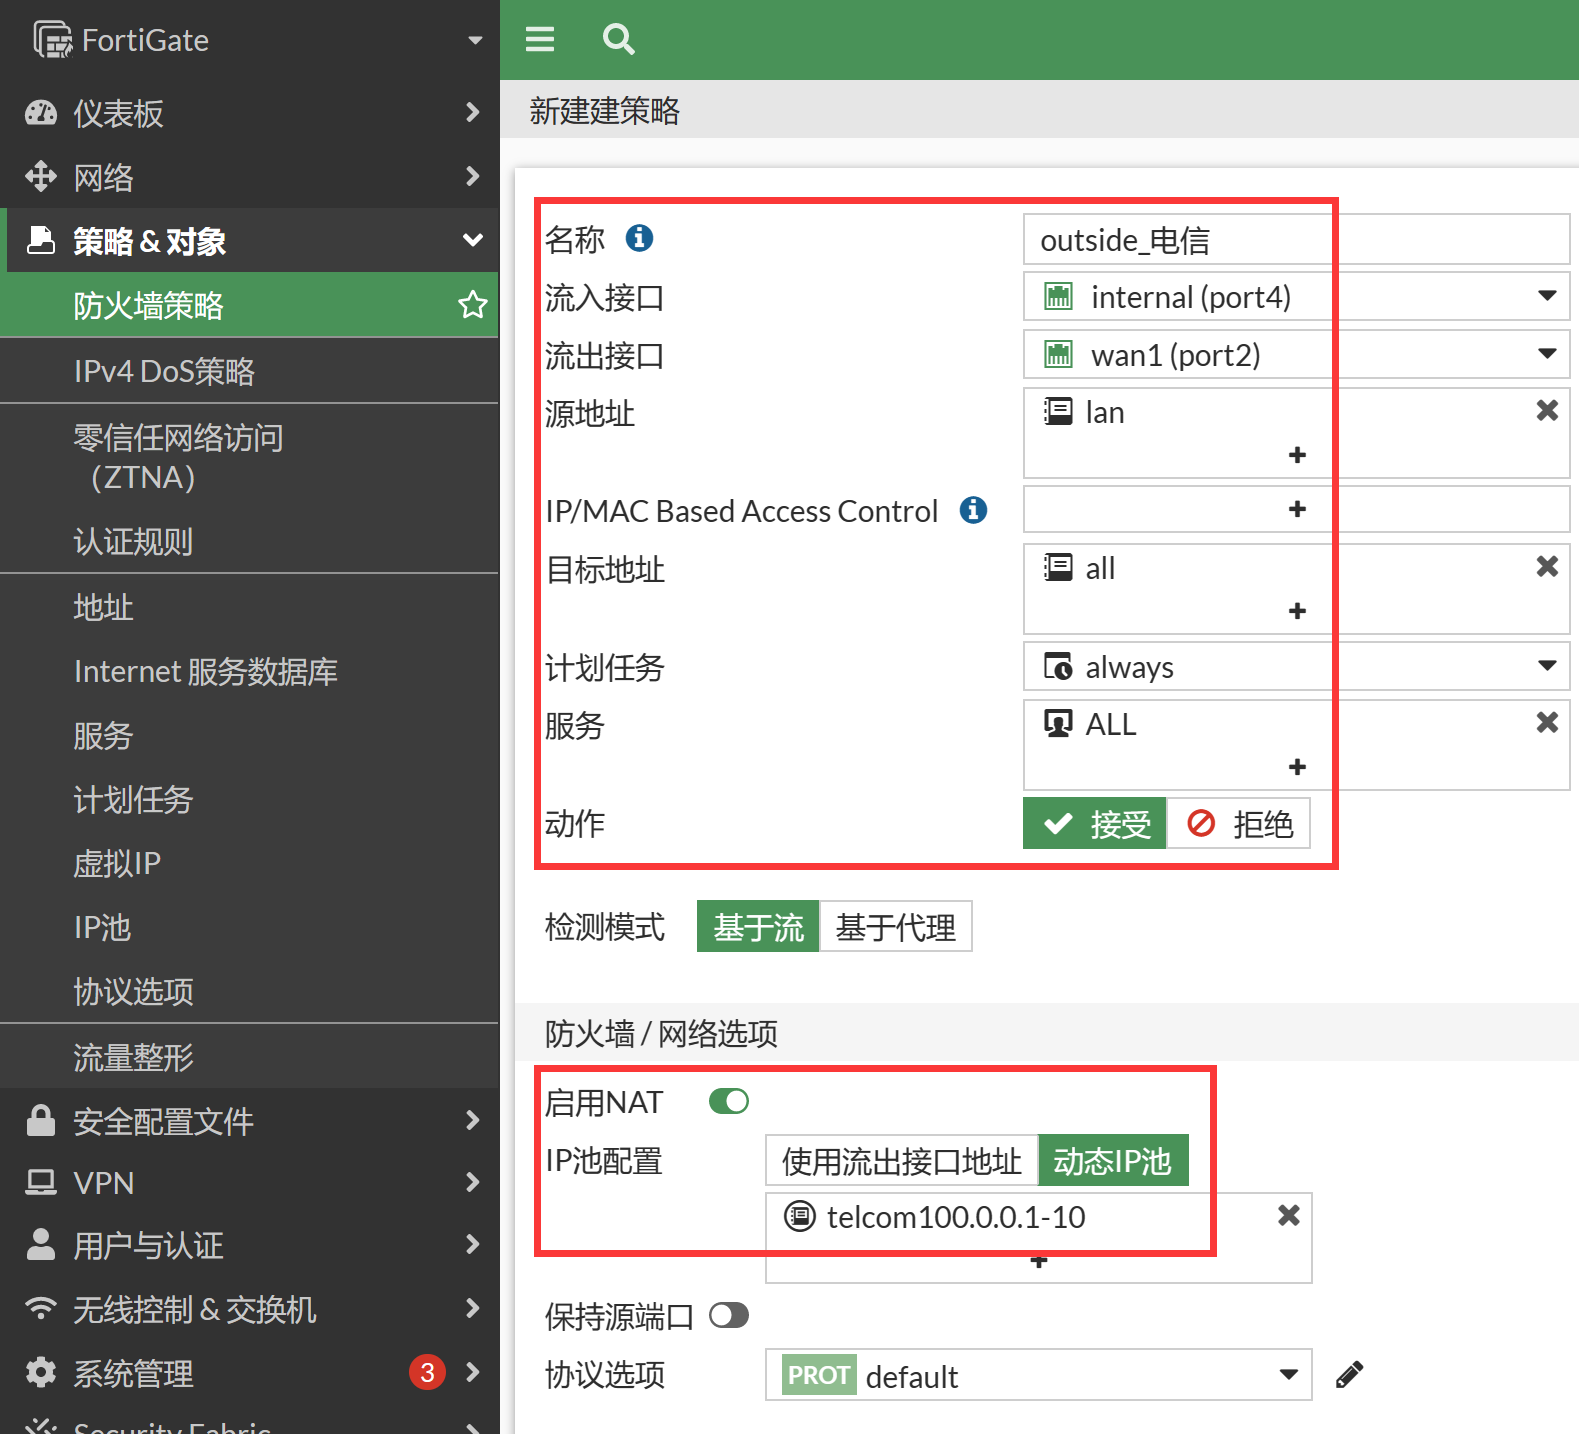
Task: Choose the 拒绝 action button
Action: pyautogui.click(x=1239, y=824)
